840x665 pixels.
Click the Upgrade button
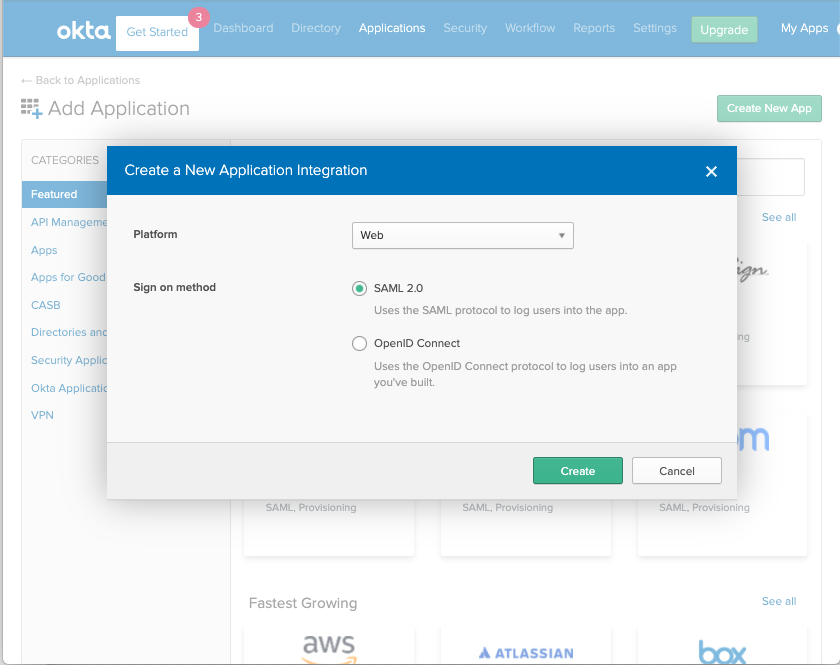coord(724,30)
